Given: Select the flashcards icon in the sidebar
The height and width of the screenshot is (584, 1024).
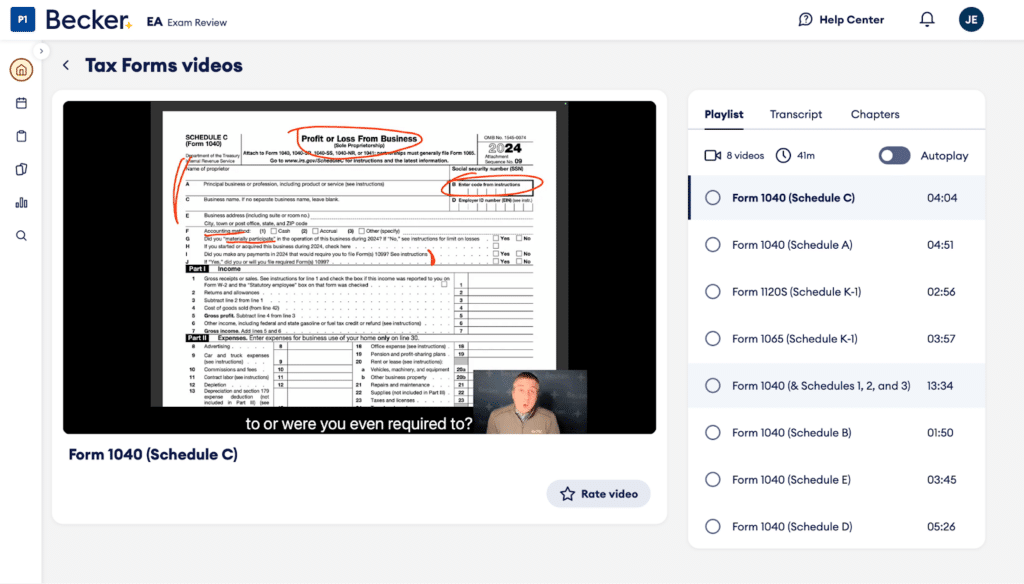Looking at the screenshot, I should [20, 168].
